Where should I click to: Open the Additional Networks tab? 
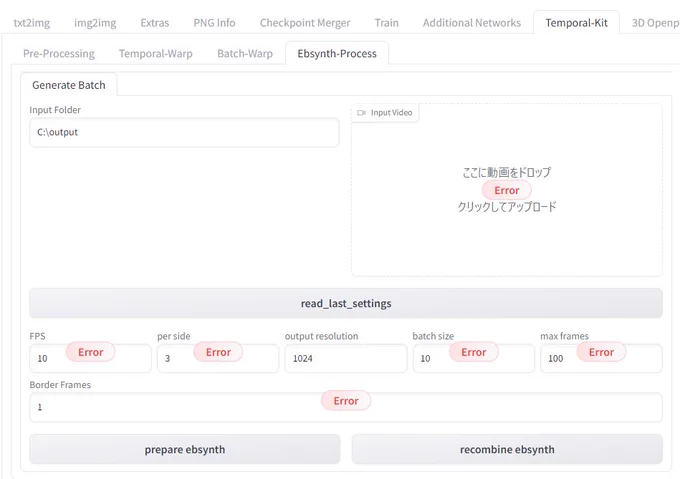coord(472,23)
